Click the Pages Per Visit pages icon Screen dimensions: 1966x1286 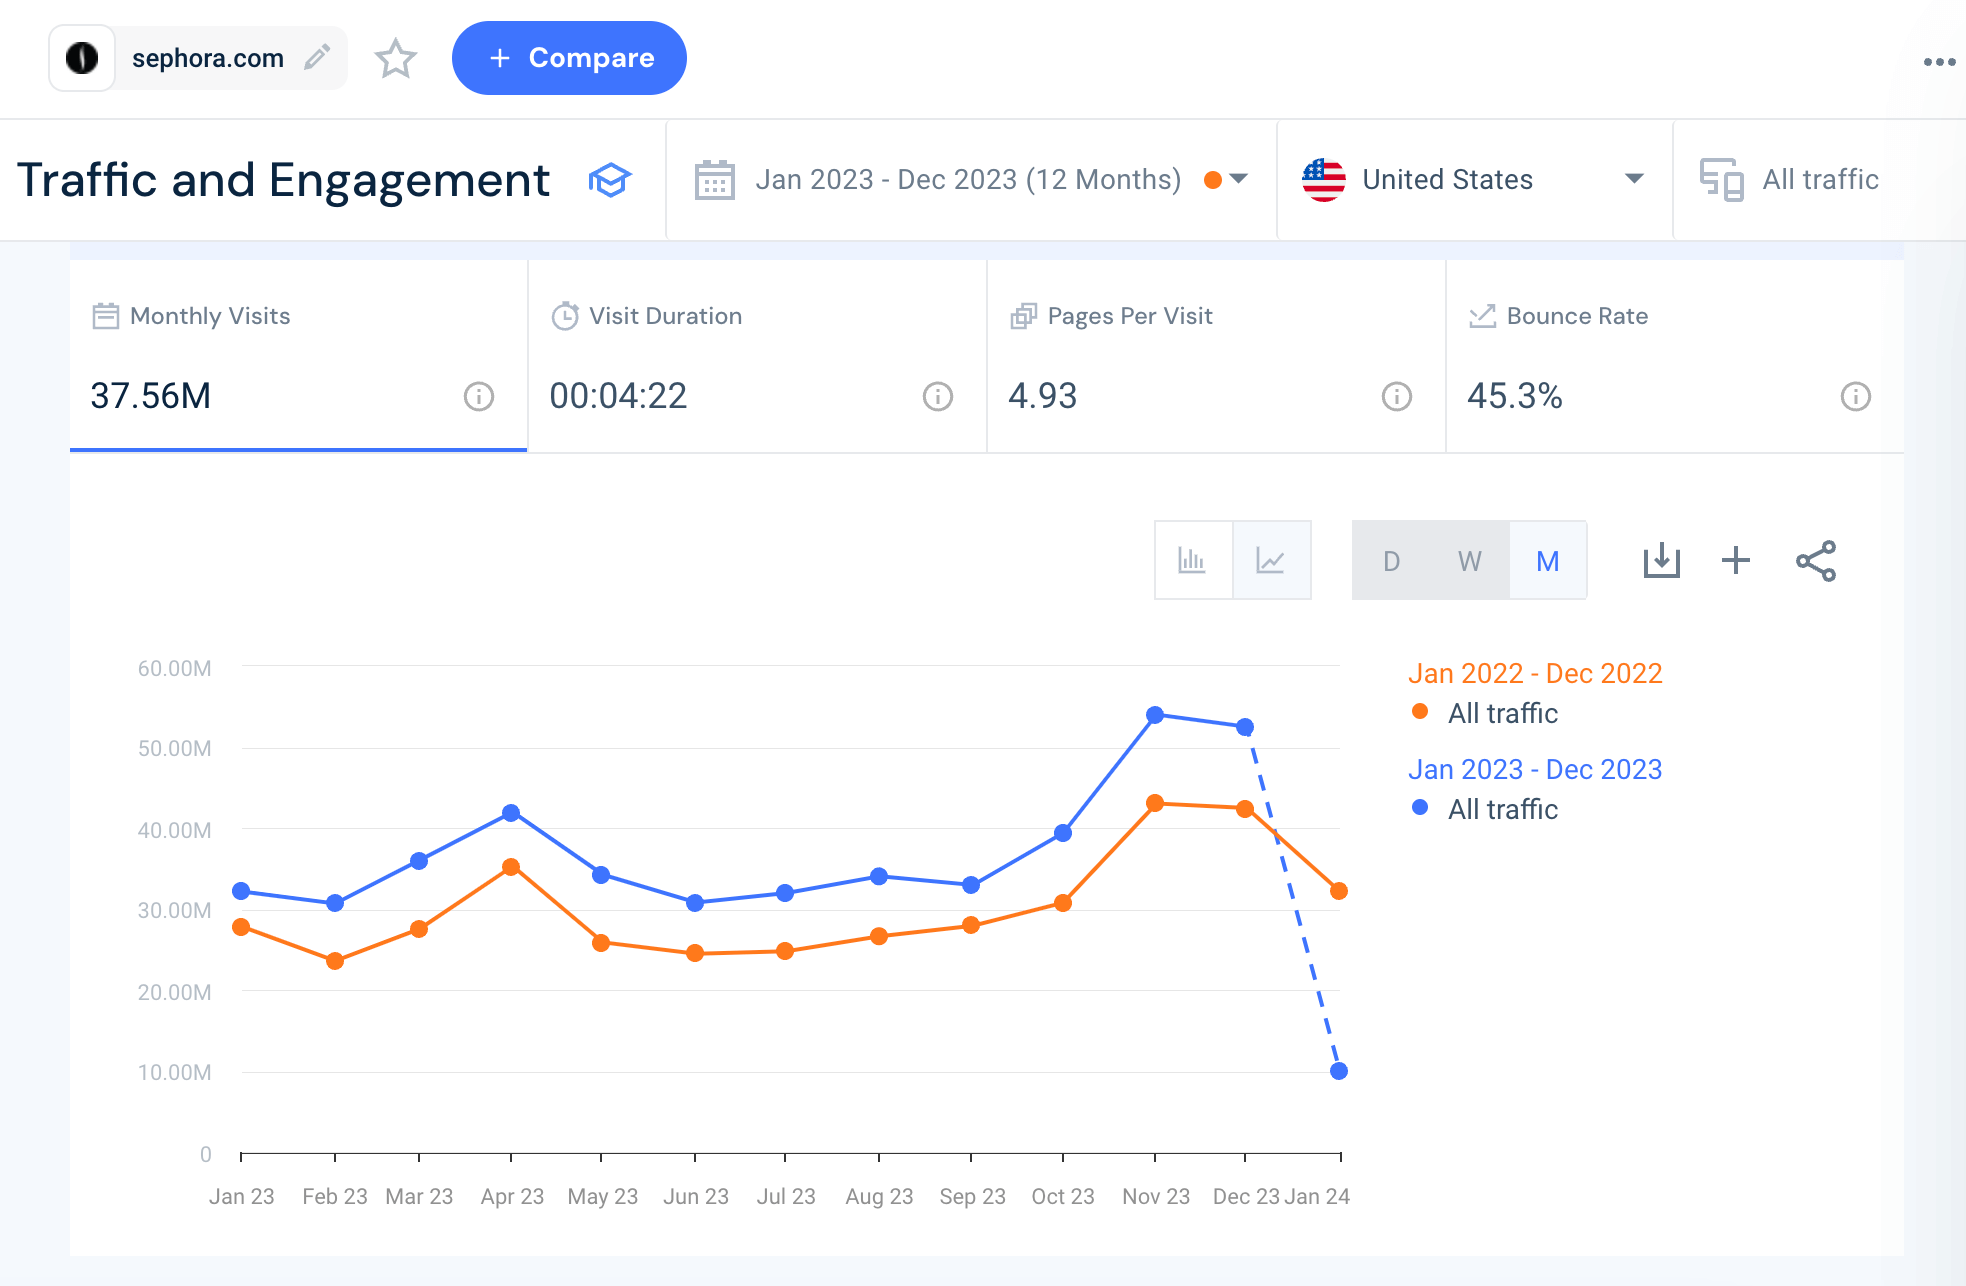[x=1024, y=316]
